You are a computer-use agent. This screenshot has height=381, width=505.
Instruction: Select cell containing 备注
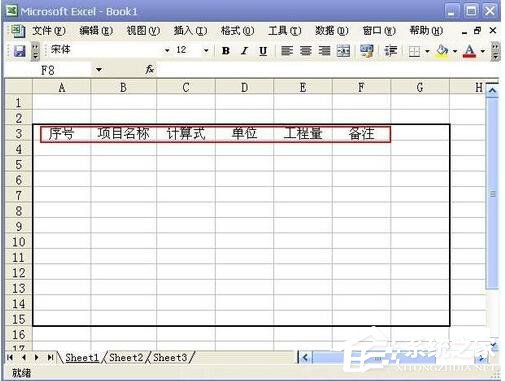361,134
